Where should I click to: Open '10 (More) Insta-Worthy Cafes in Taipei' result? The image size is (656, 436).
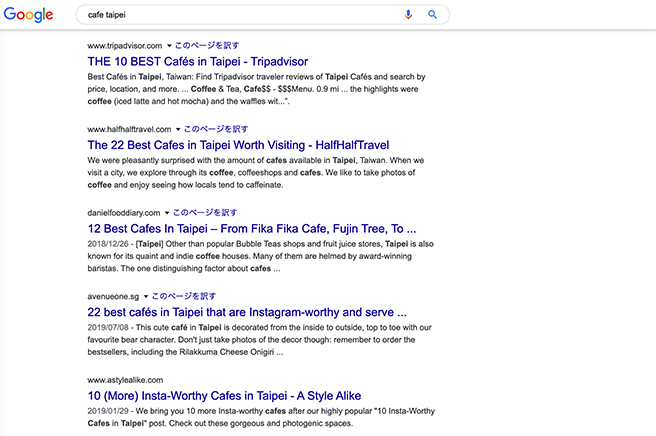point(224,396)
